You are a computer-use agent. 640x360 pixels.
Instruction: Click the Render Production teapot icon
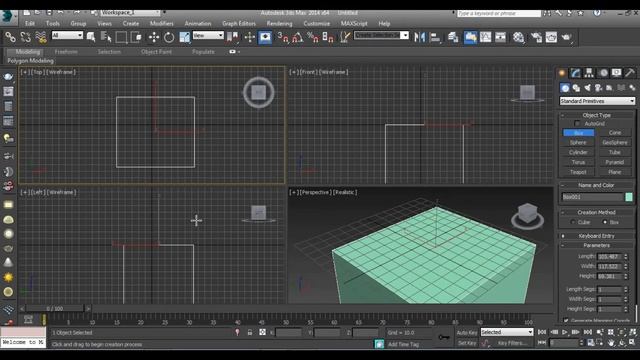tap(567, 37)
